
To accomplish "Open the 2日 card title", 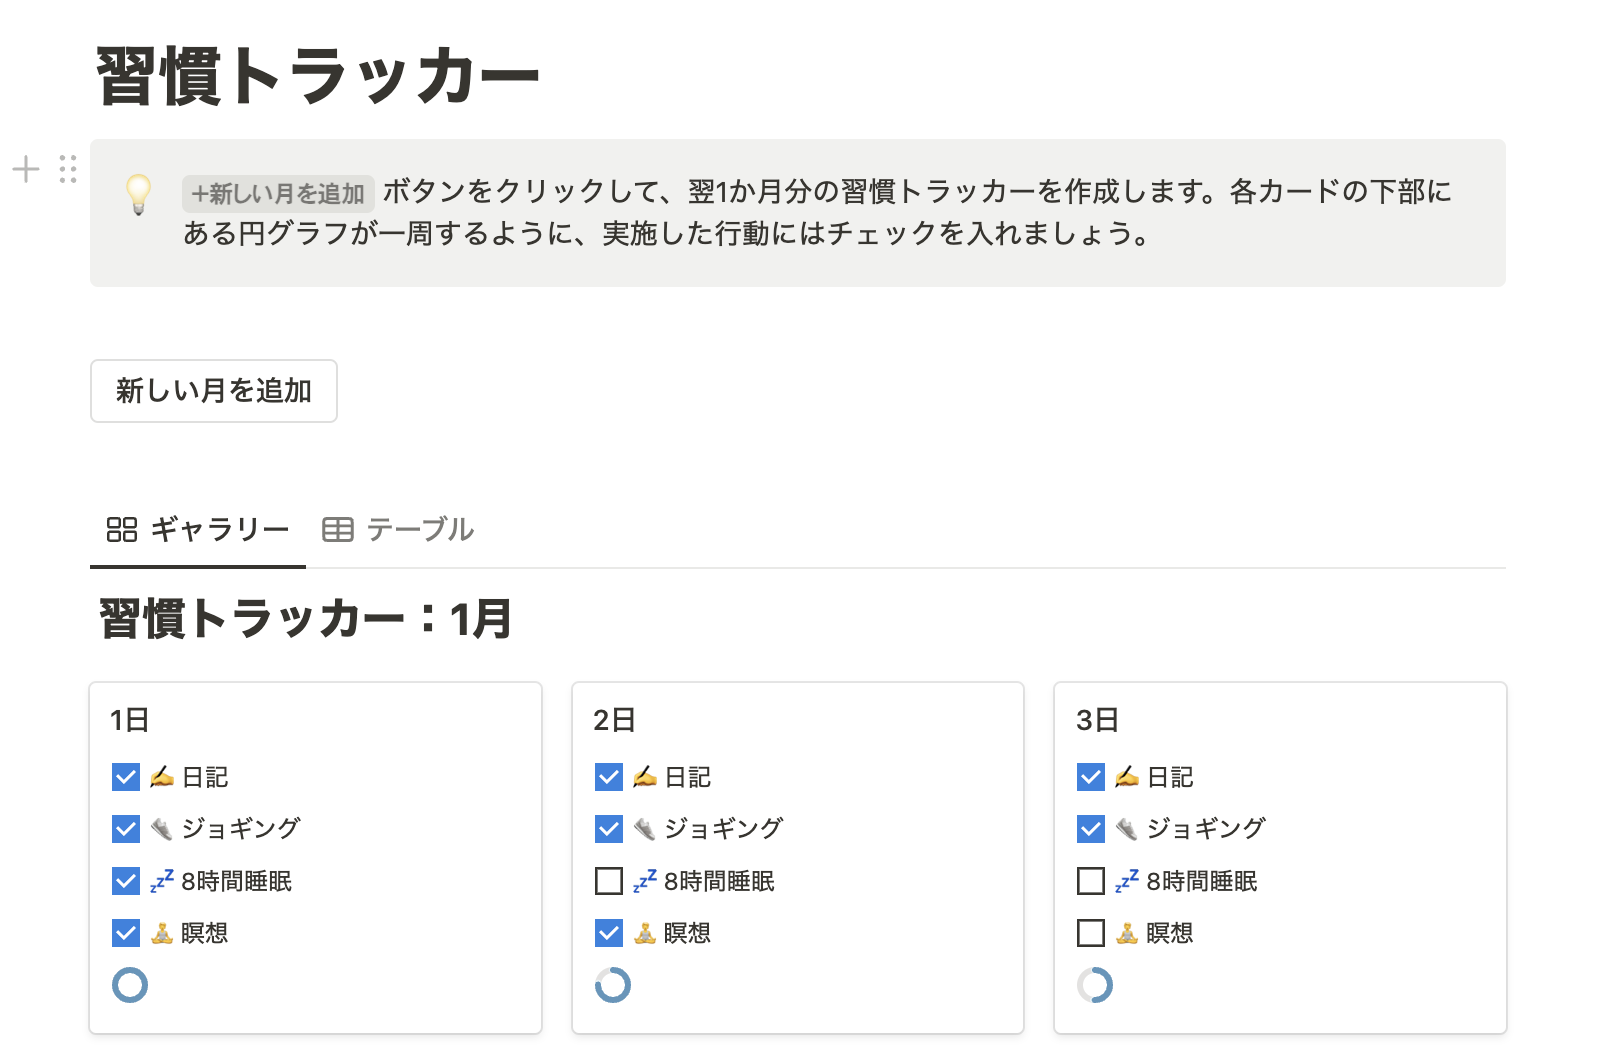I will coord(614,720).
